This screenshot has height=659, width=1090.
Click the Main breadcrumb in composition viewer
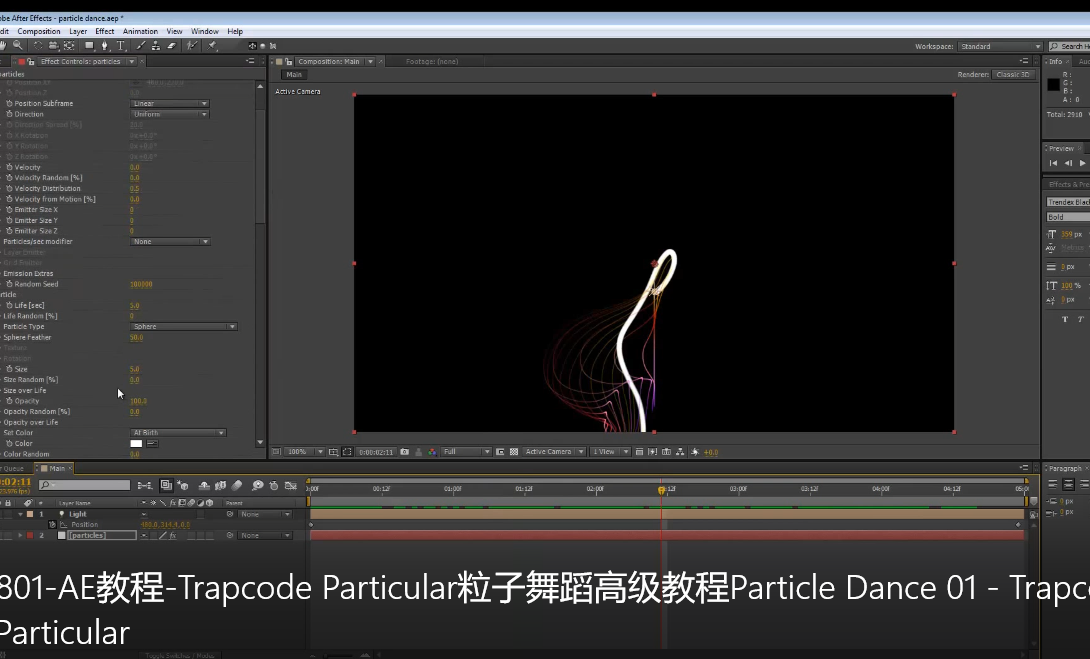pos(294,74)
